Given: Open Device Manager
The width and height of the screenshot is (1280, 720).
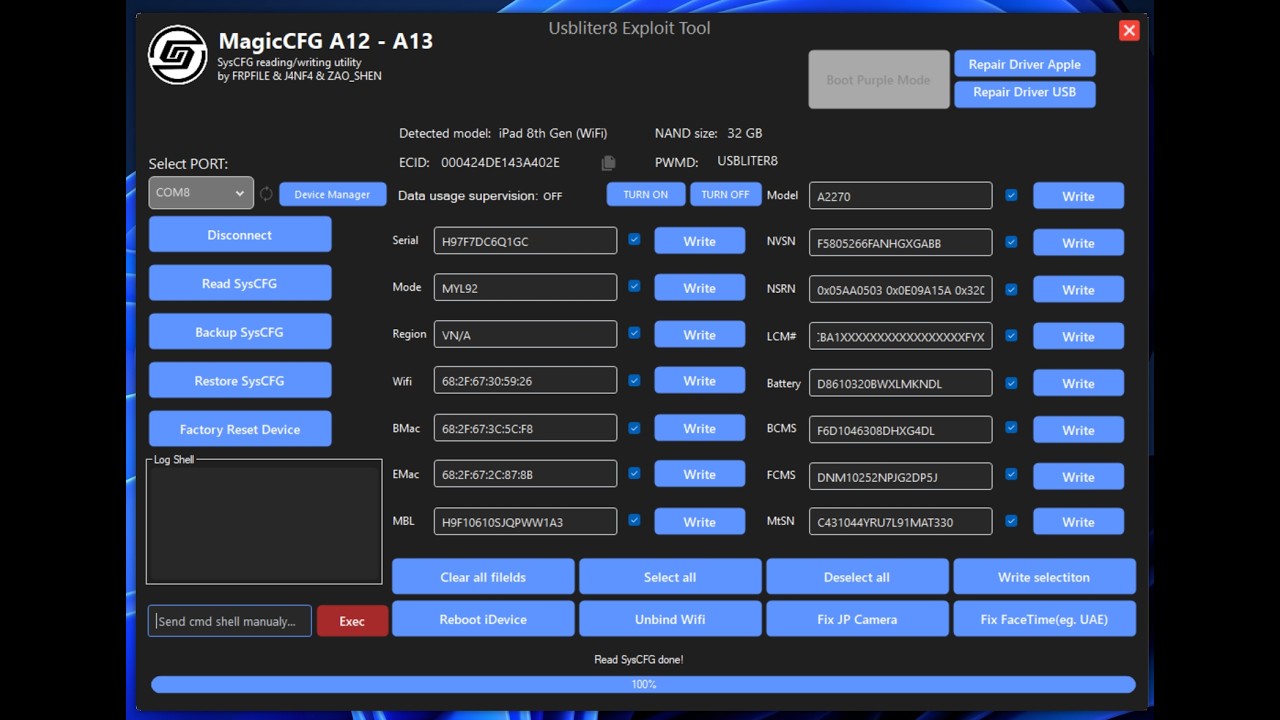Looking at the screenshot, I should coord(333,194).
